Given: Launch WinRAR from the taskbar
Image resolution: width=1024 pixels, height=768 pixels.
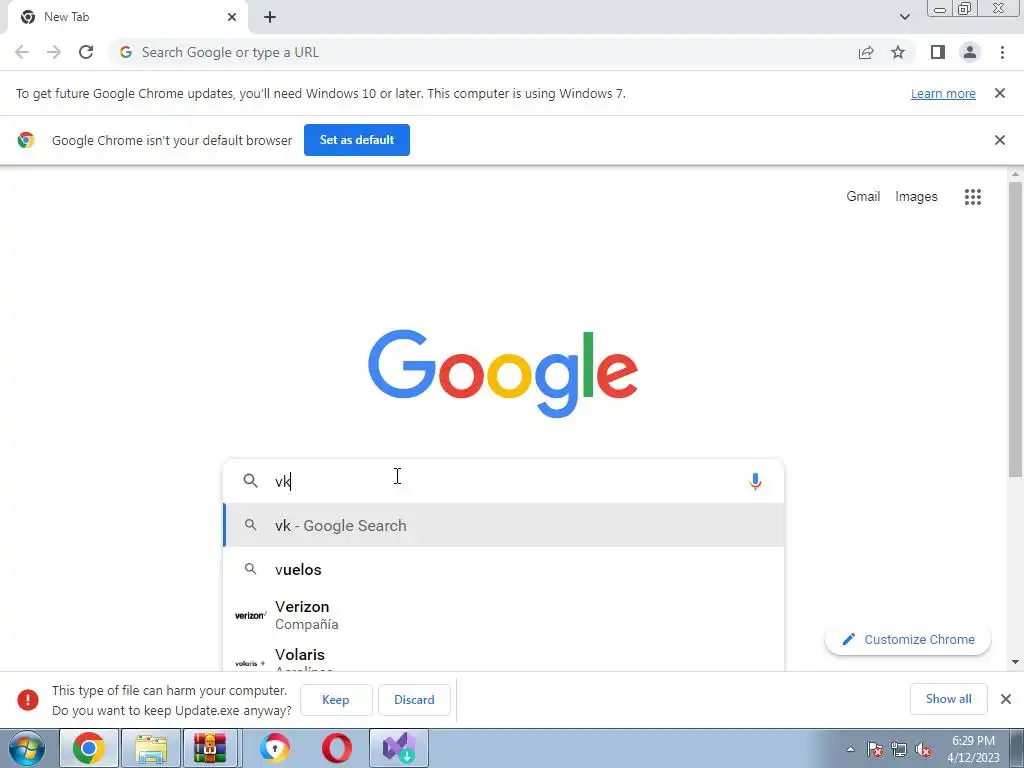Looking at the screenshot, I should click(210, 748).
